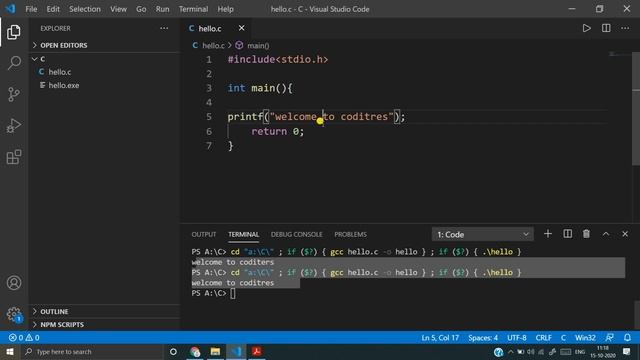Open the View menu

point(118,9)
